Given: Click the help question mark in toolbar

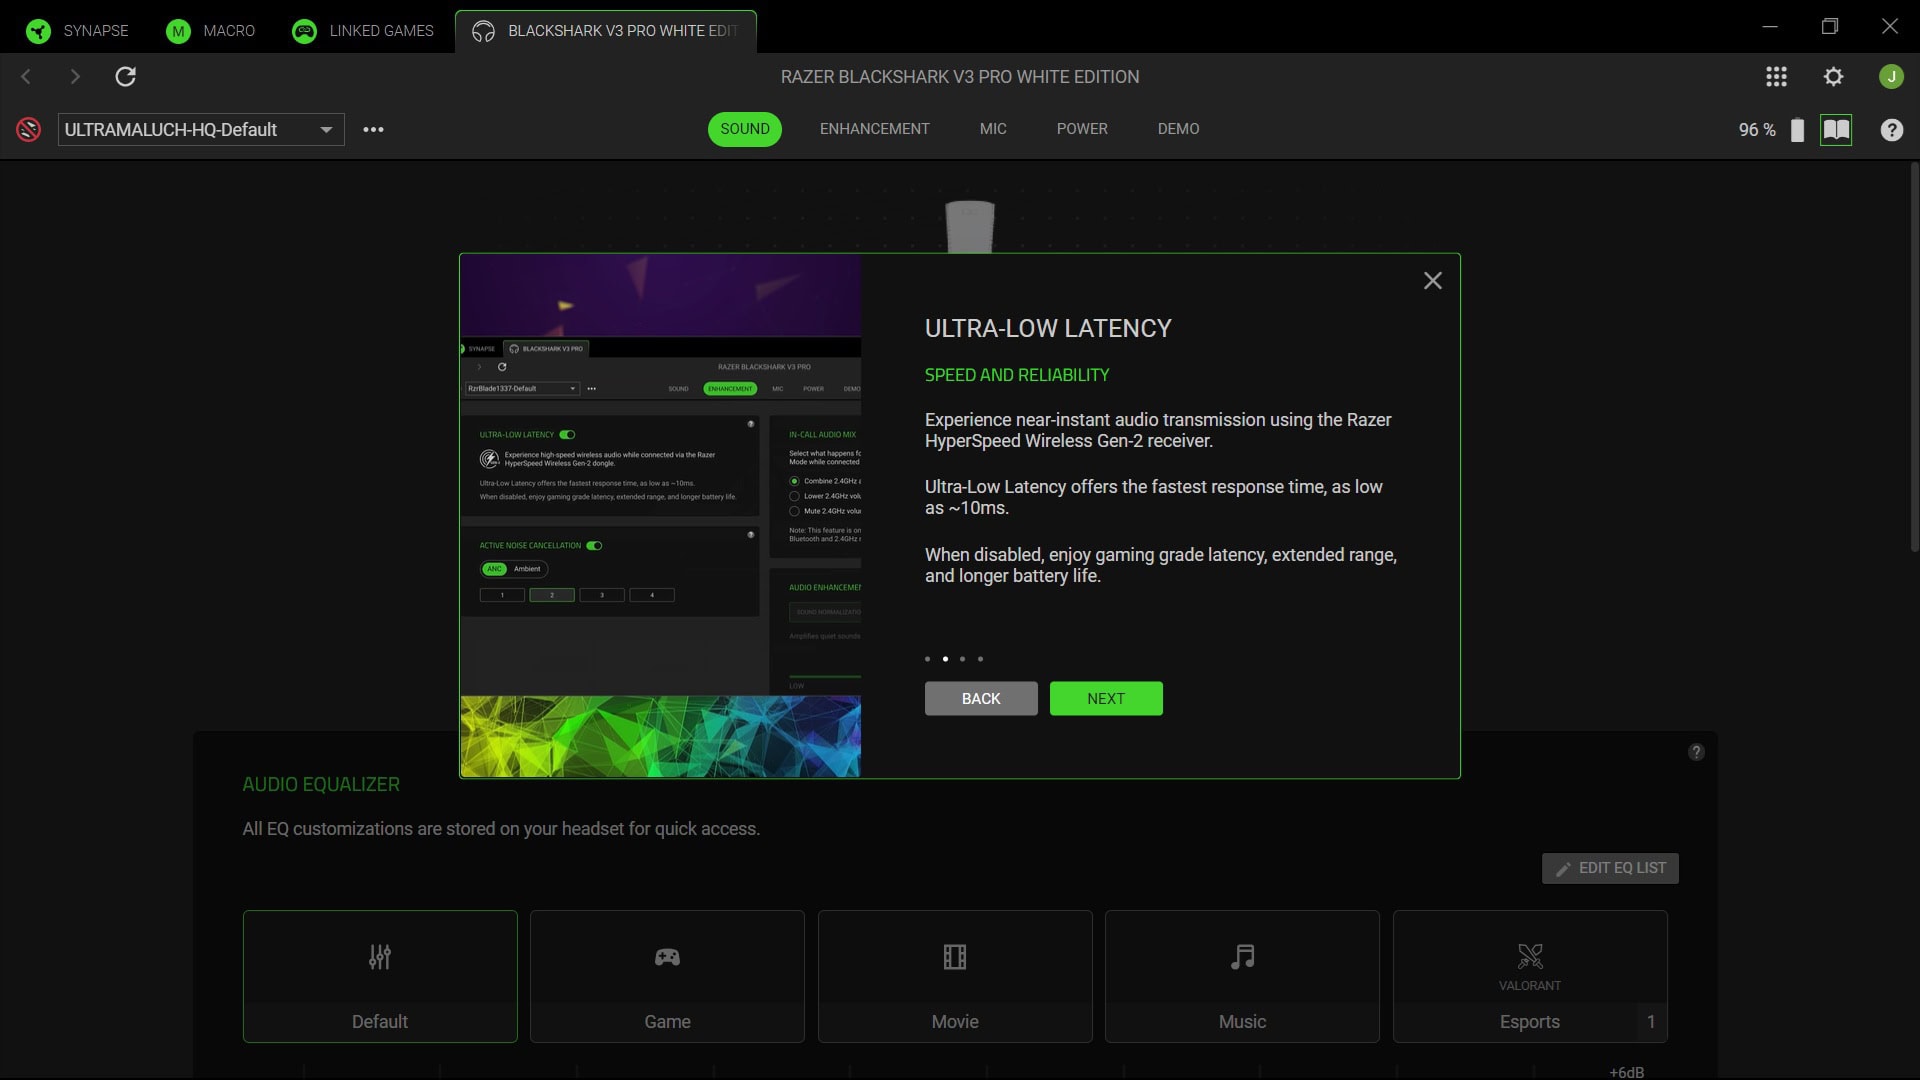Looking at the screenshot, I should click(x=1891, y=130).
